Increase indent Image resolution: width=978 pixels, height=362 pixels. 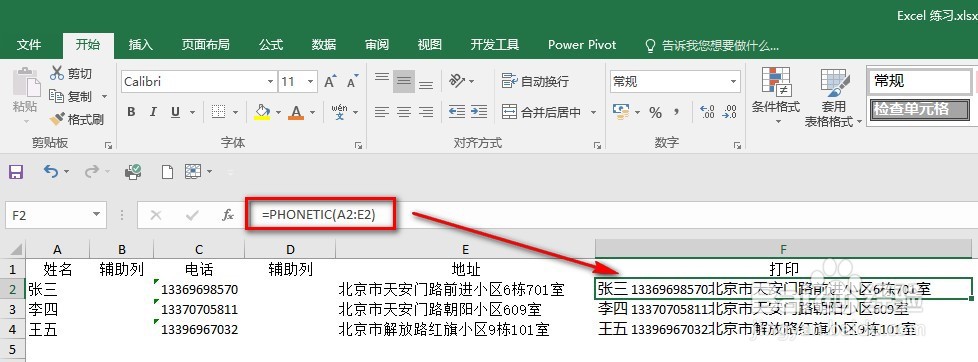479,112
